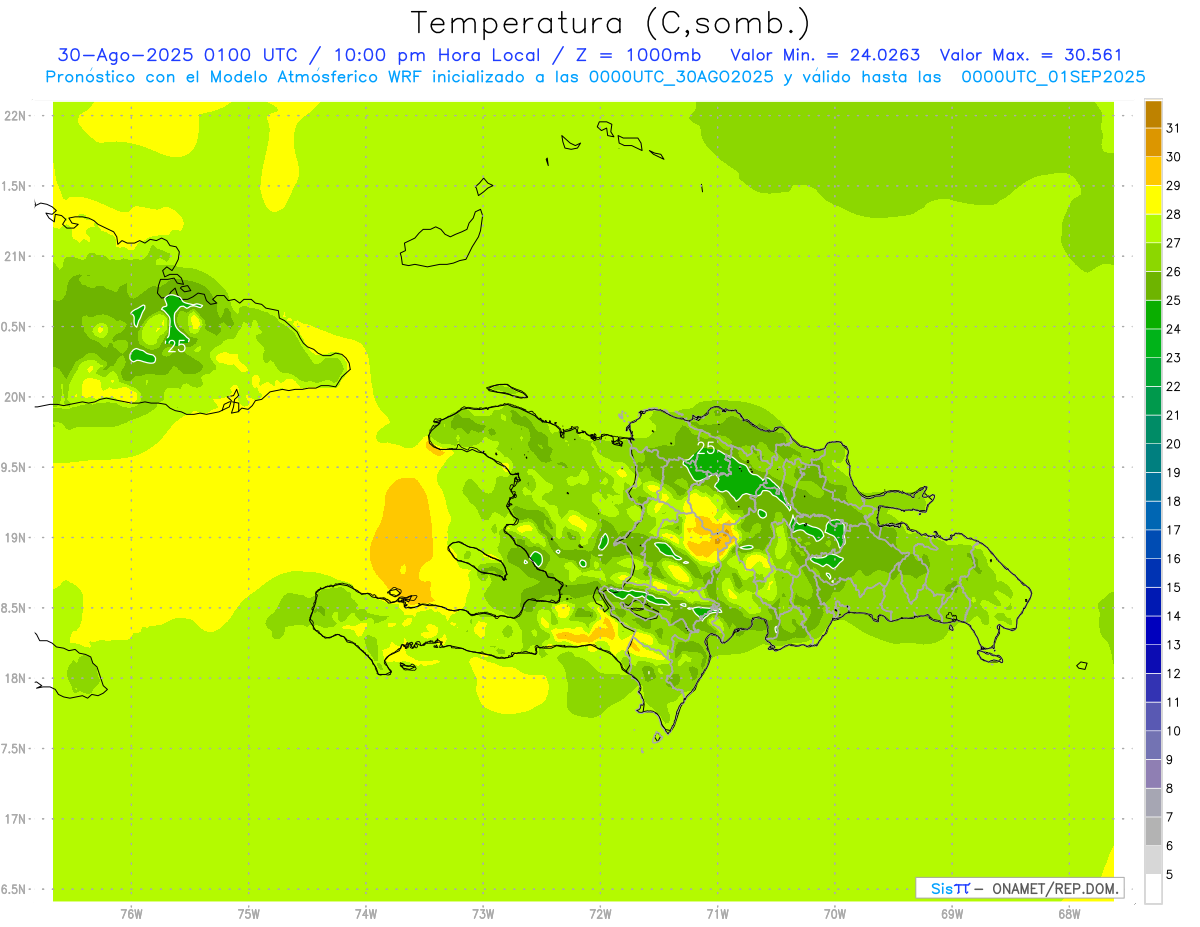Click the 70W longitude label
This screenshot has width=1200, height=927.
click(x=835, y=914)
